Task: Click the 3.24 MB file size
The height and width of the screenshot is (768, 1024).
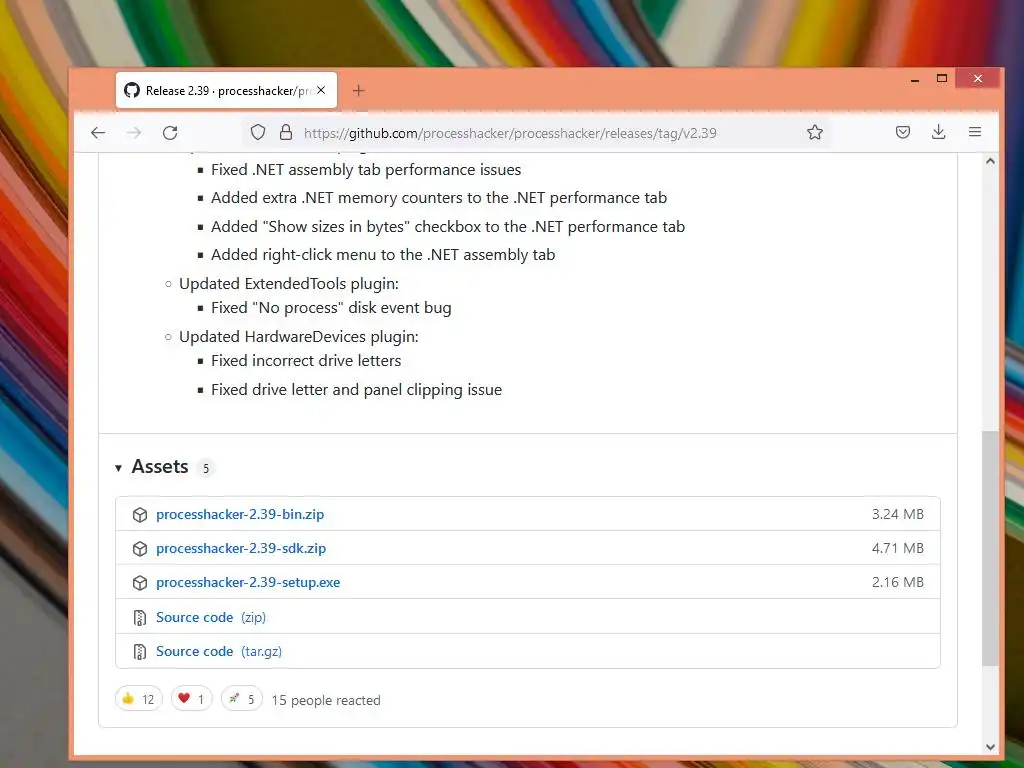Action: point(897,515)
